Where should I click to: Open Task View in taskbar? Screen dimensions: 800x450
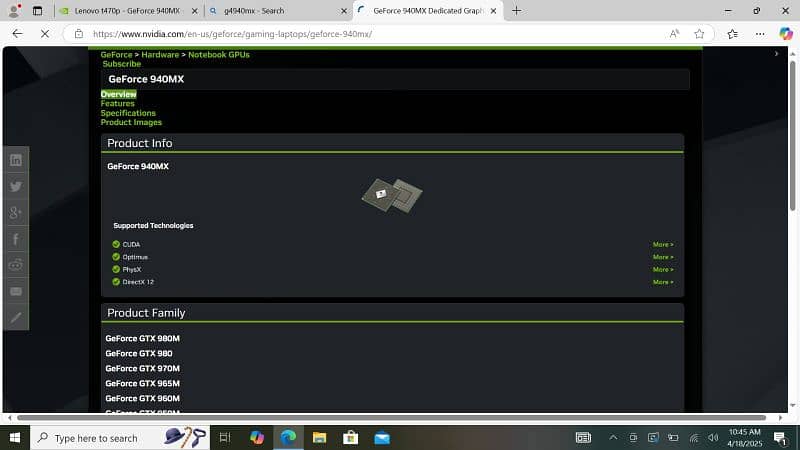tap(224, 438)
